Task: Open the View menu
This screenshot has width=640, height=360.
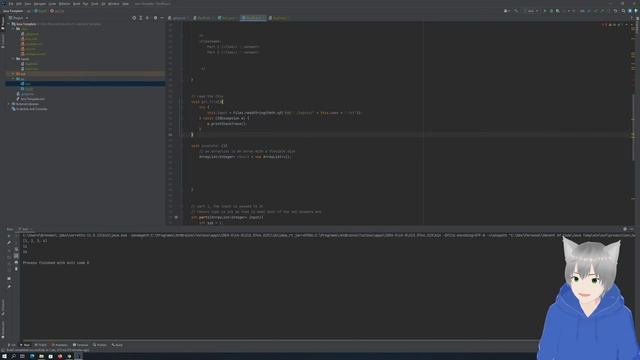Action: click(x=28, y=4)
